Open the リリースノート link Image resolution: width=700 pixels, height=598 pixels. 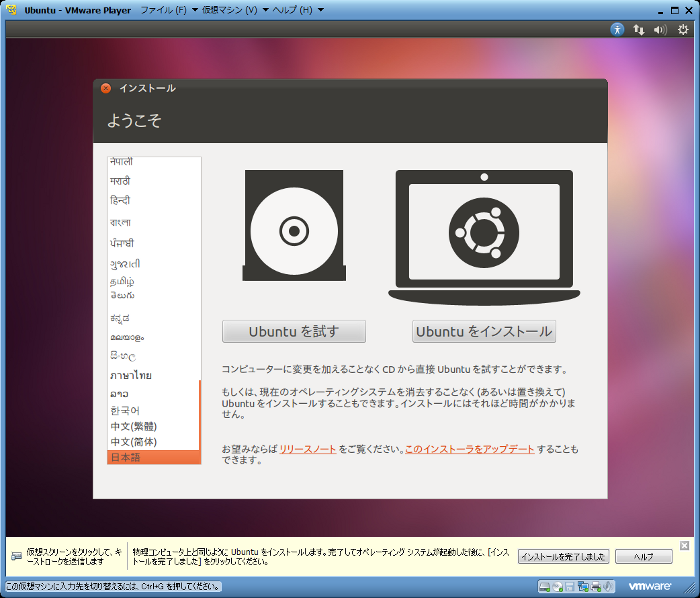tap(308, 449)
